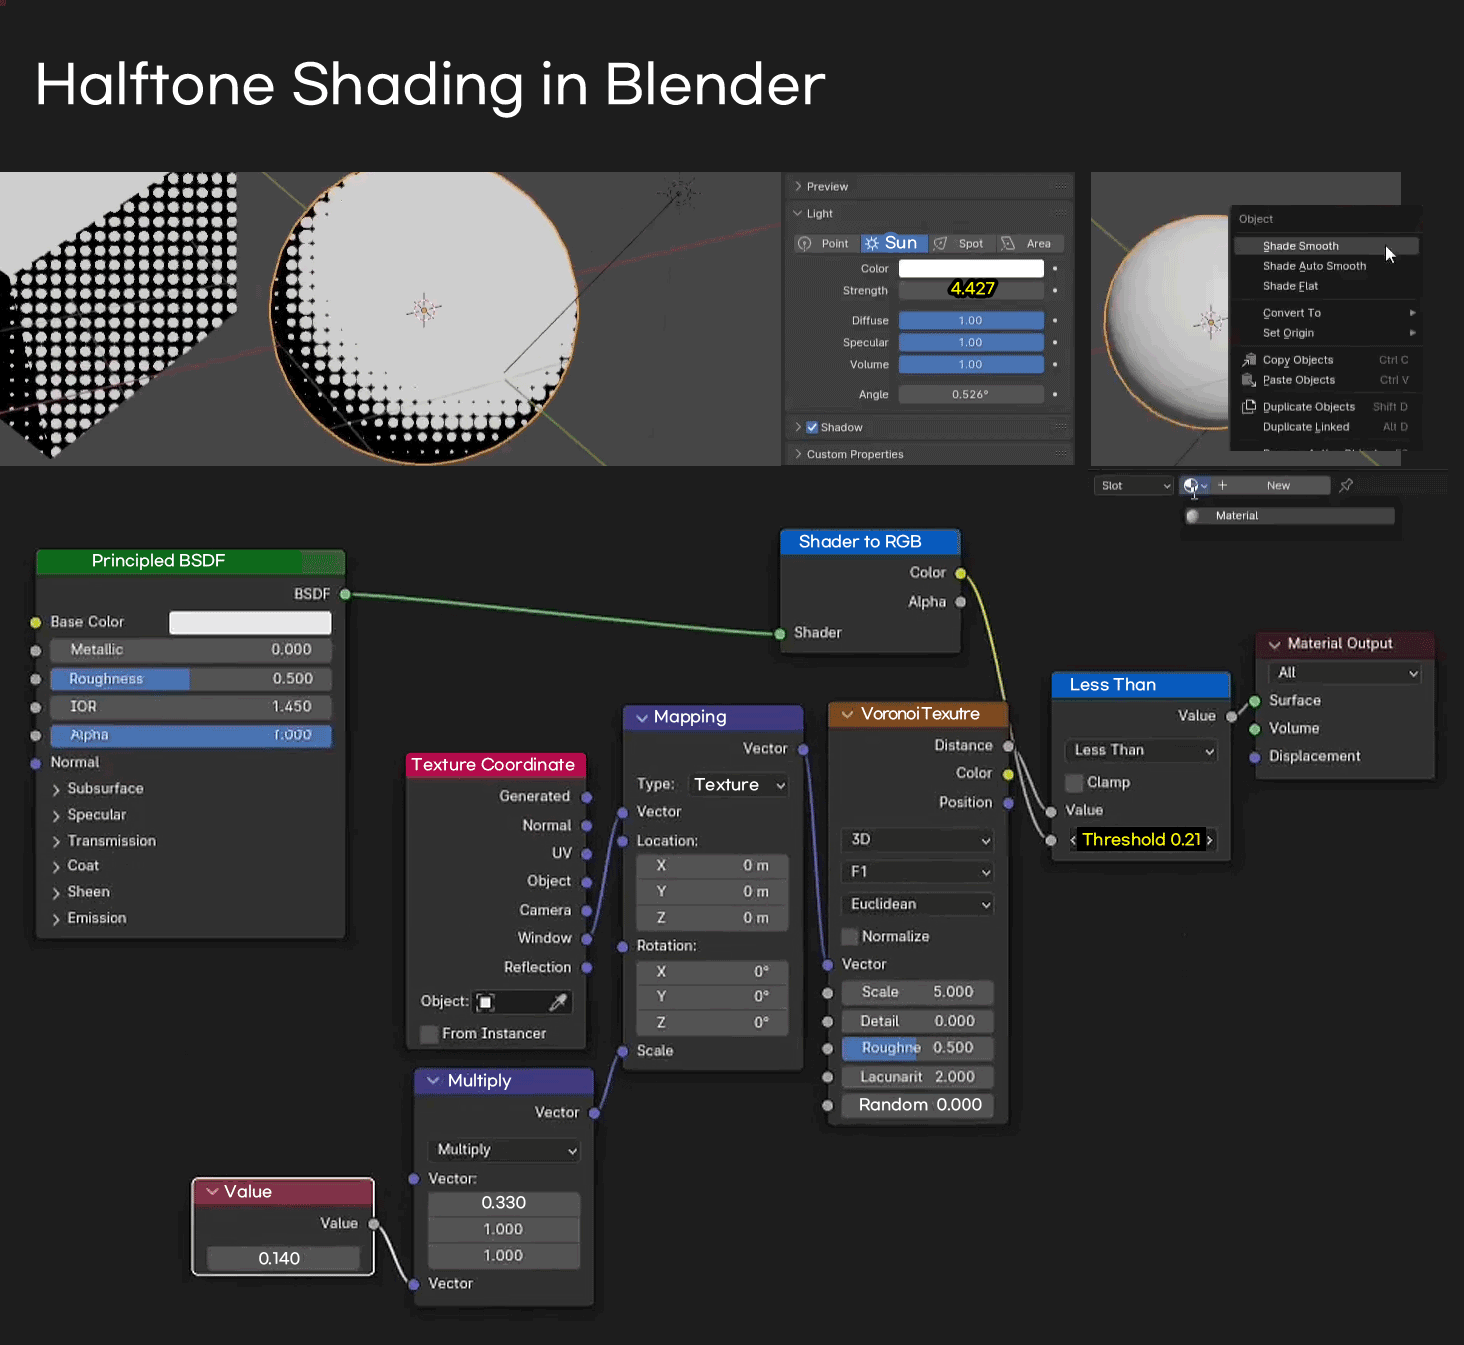Expand Transmission in Principled BSDF
The height and width of the screenshot is (1345, 1464).
tap(56, 841)
